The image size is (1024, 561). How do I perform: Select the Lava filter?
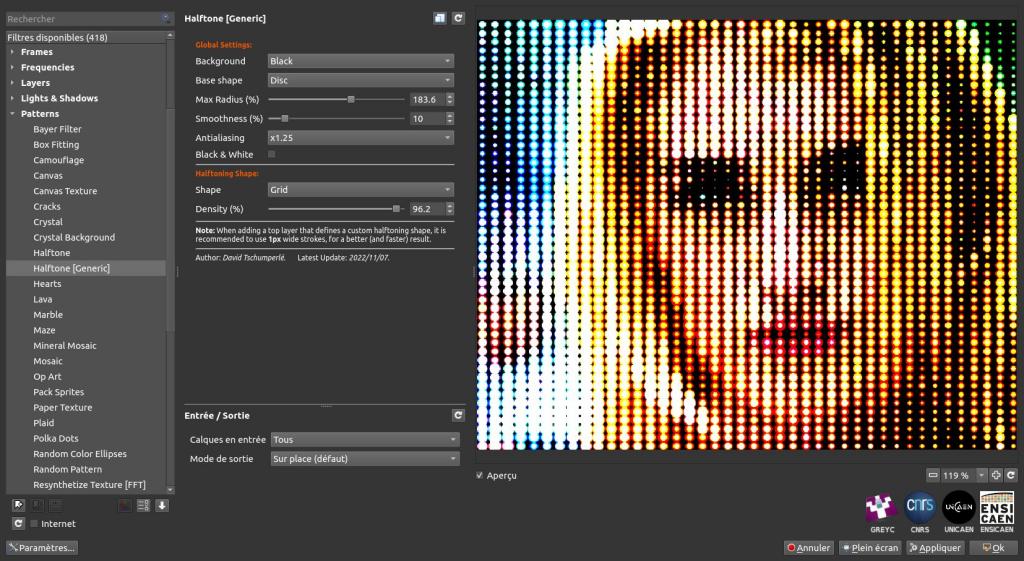(42, 299)
